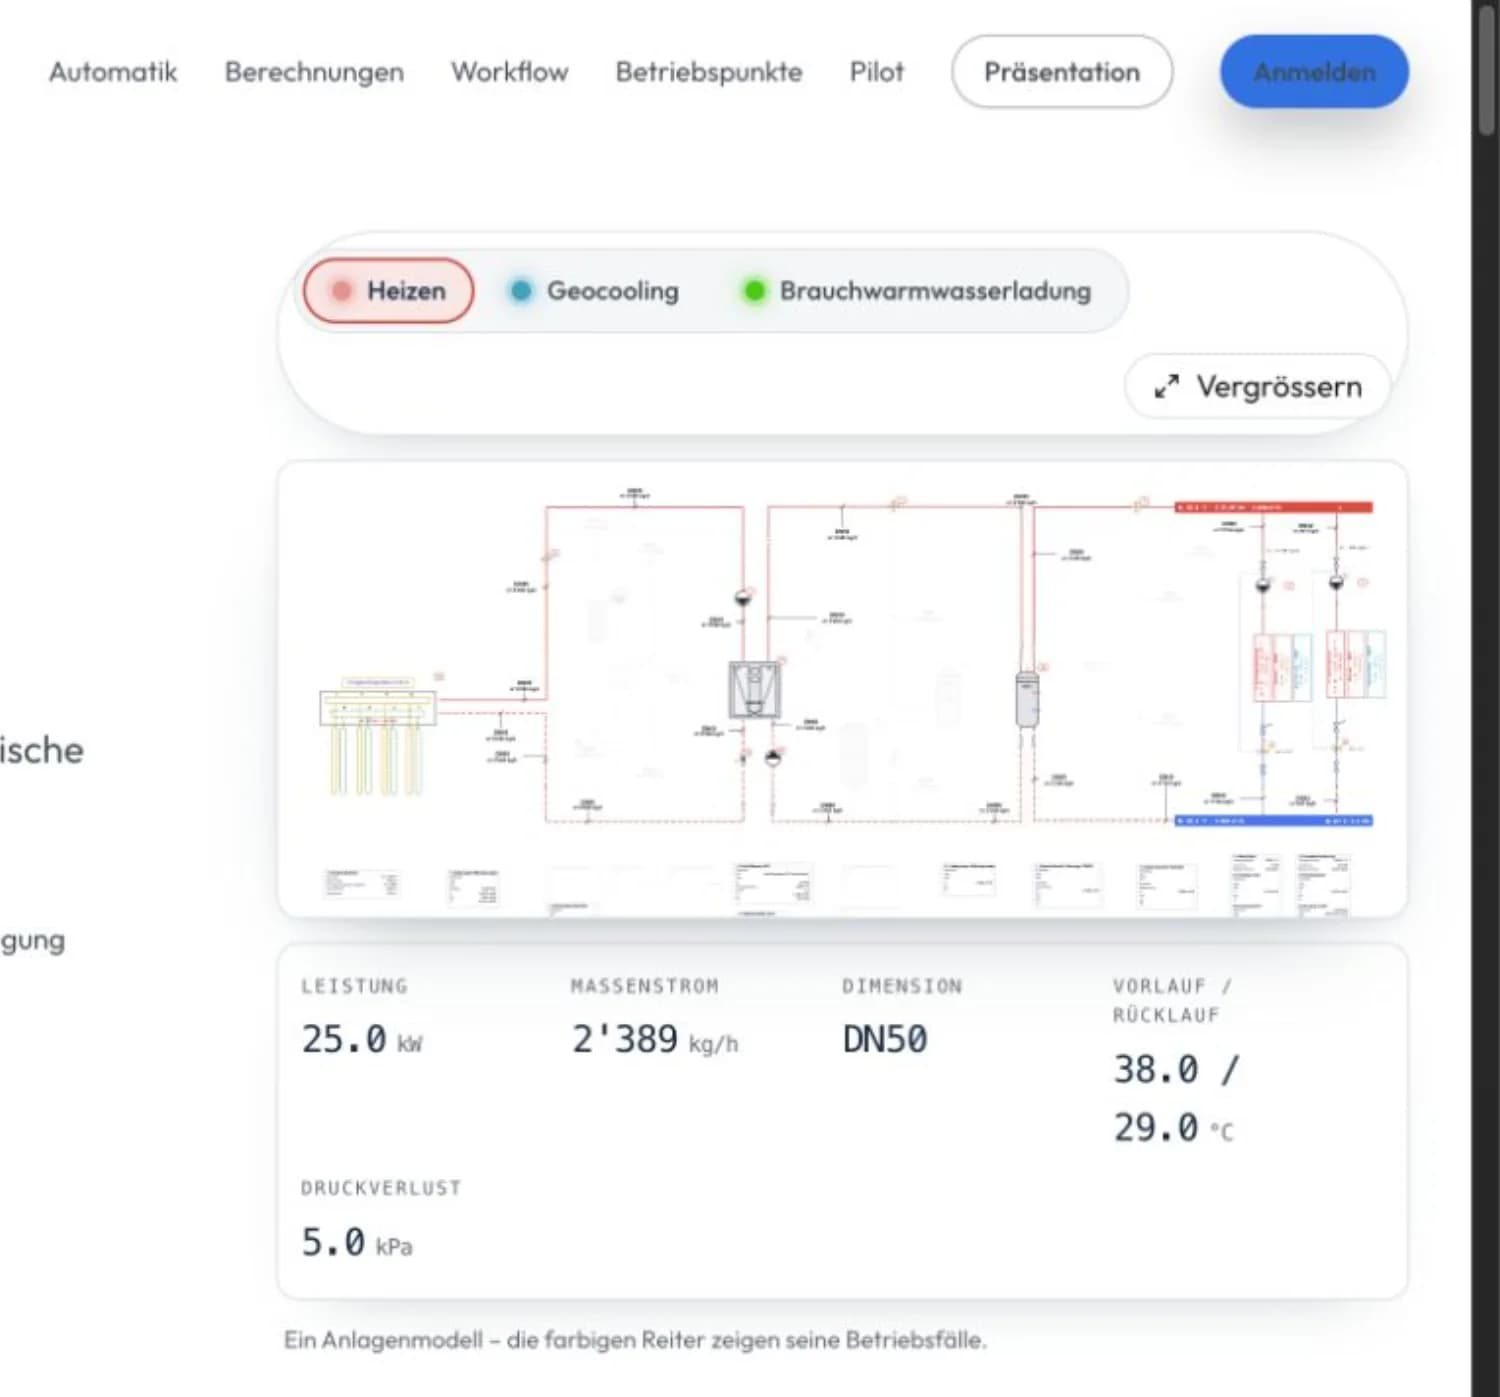This screenshot has height=1397, width=1500.
Task: Click the LEISTUNG label
Action: [x=355, y=986]
